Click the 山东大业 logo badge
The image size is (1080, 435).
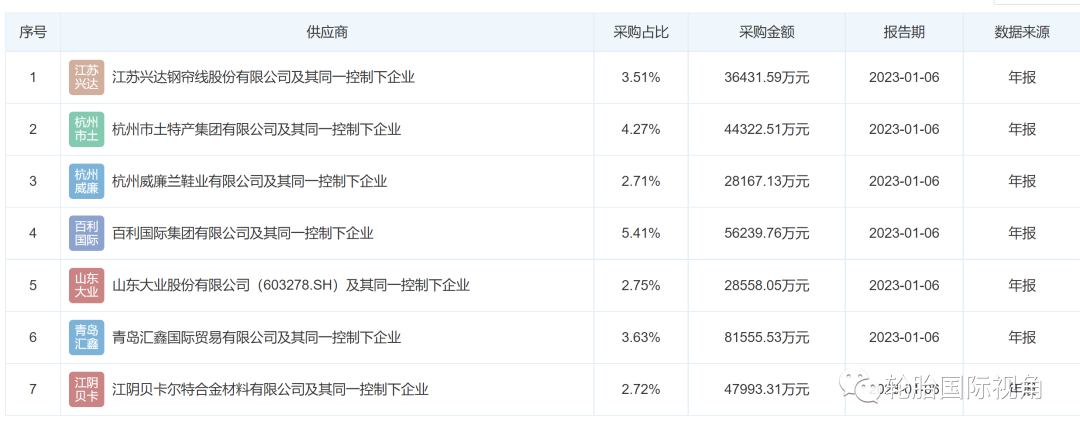pyautogui.click(x=87, y=285)
